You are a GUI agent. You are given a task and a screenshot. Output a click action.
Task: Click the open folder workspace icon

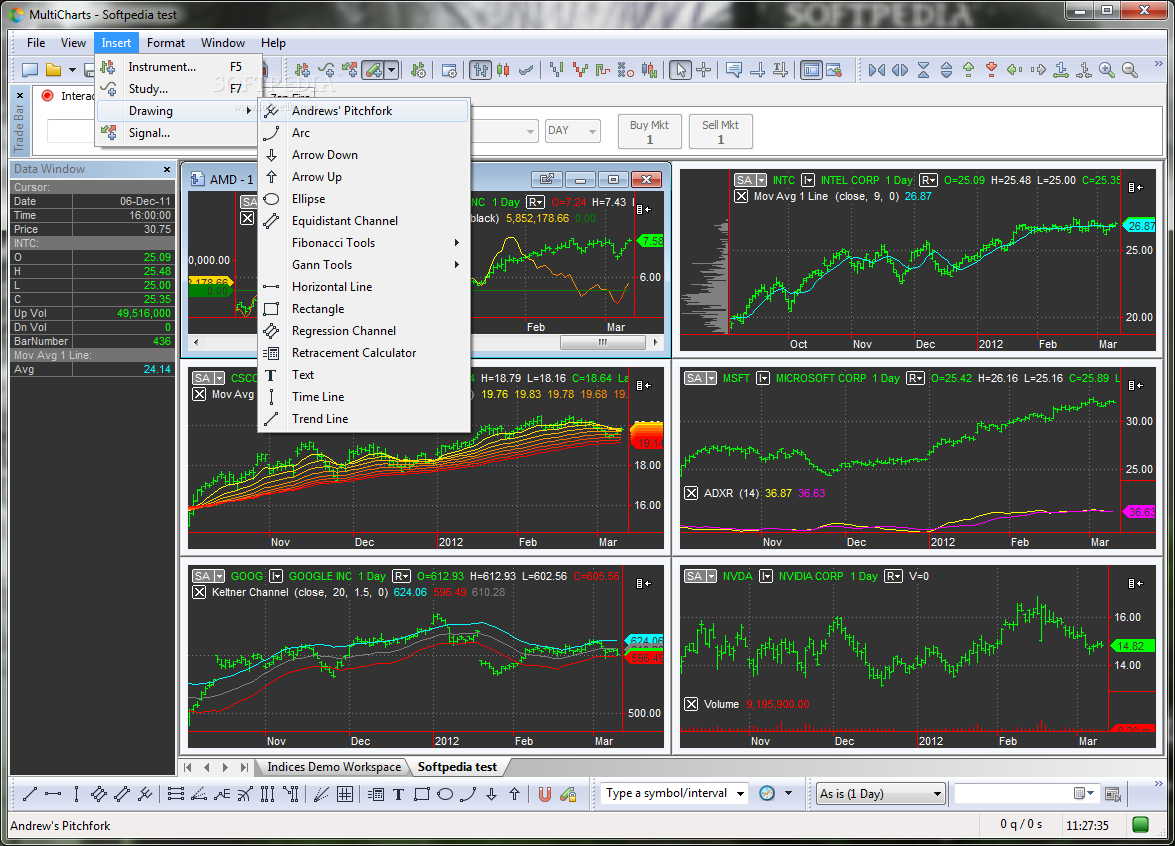(53, 70)
